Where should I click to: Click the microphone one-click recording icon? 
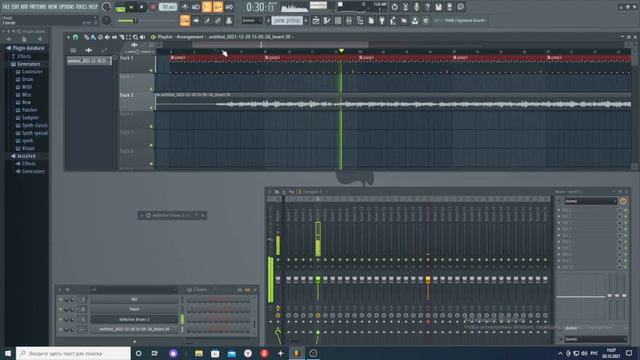pos(416,7)
